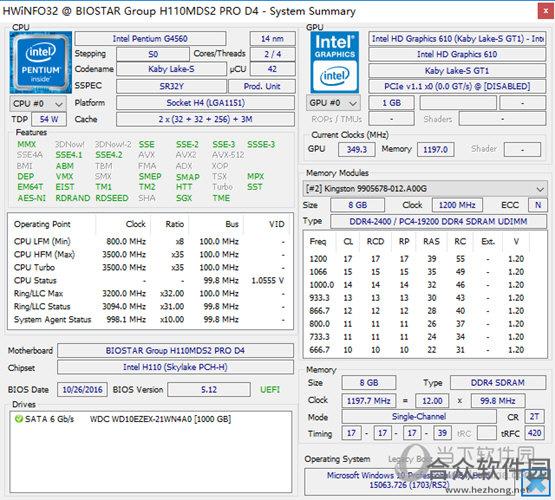
Task: Expand the Kingston memory module dropdown
Action: coord(424,189)
